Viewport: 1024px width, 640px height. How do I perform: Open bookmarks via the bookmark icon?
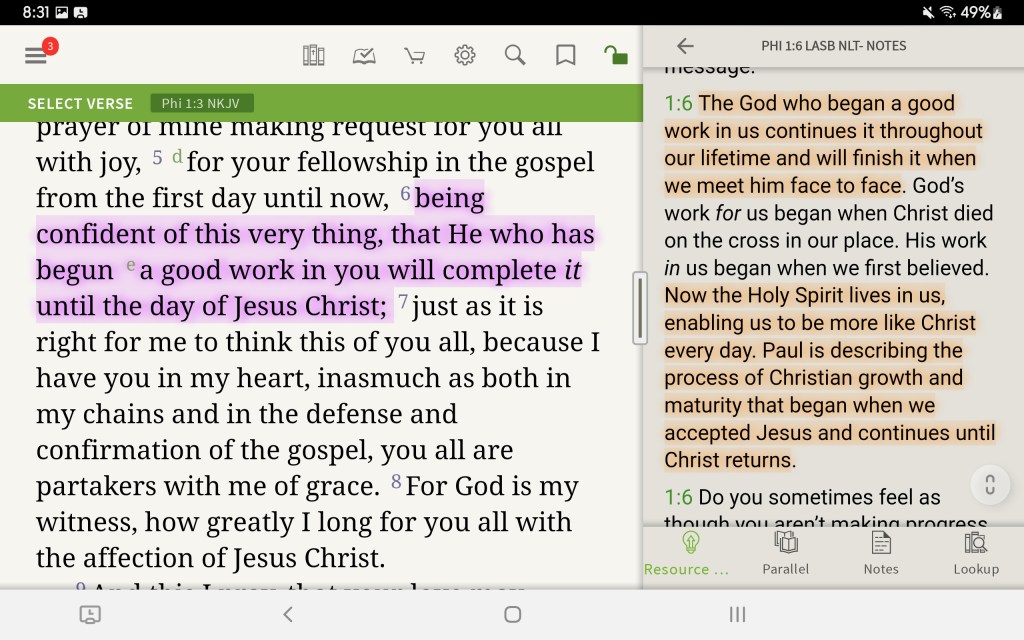[564, 55]
